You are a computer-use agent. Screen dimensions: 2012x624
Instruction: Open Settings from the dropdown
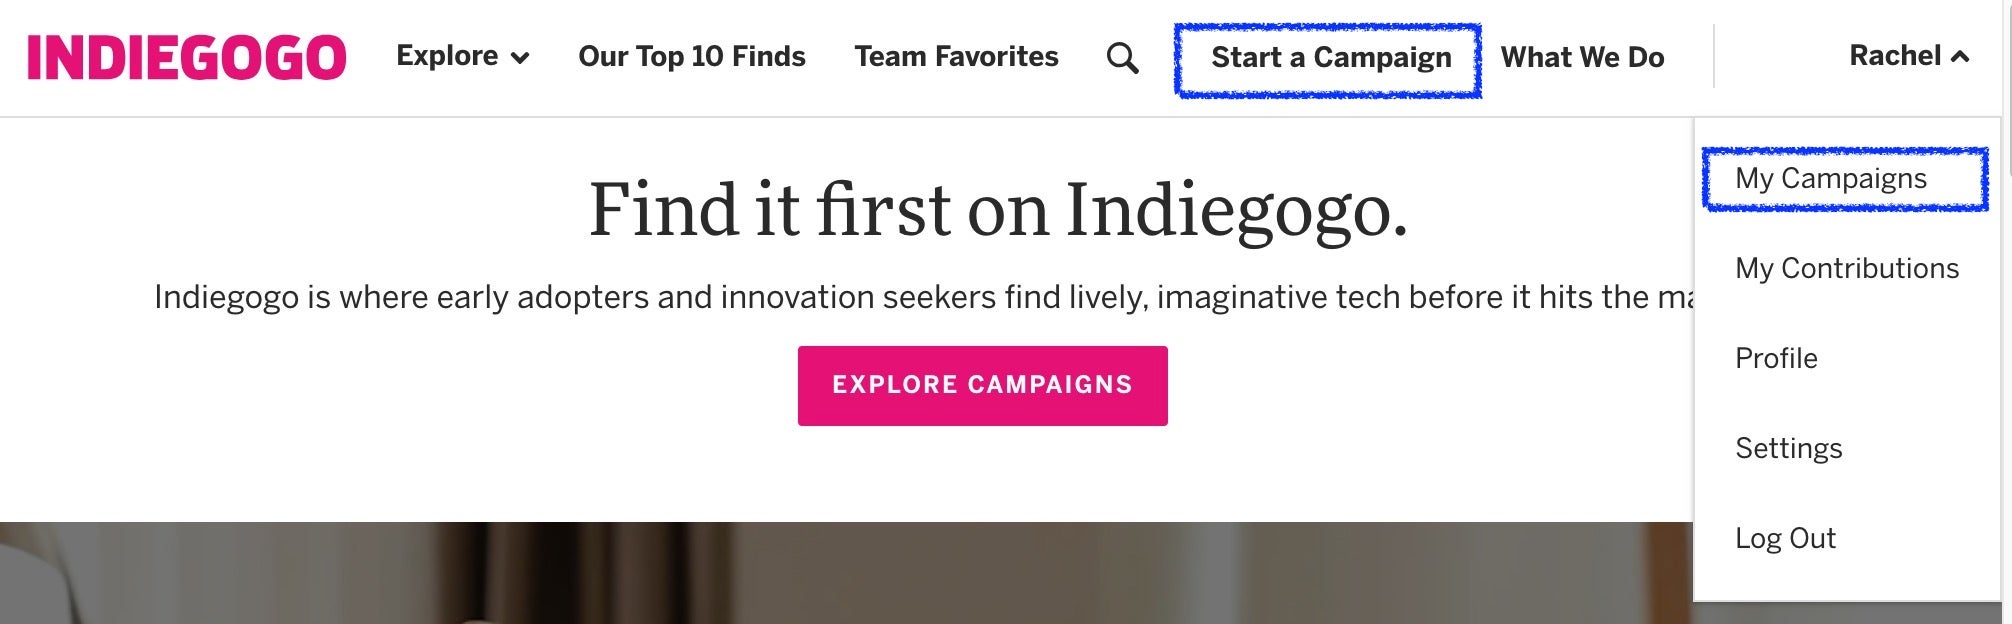[1788, 448]
